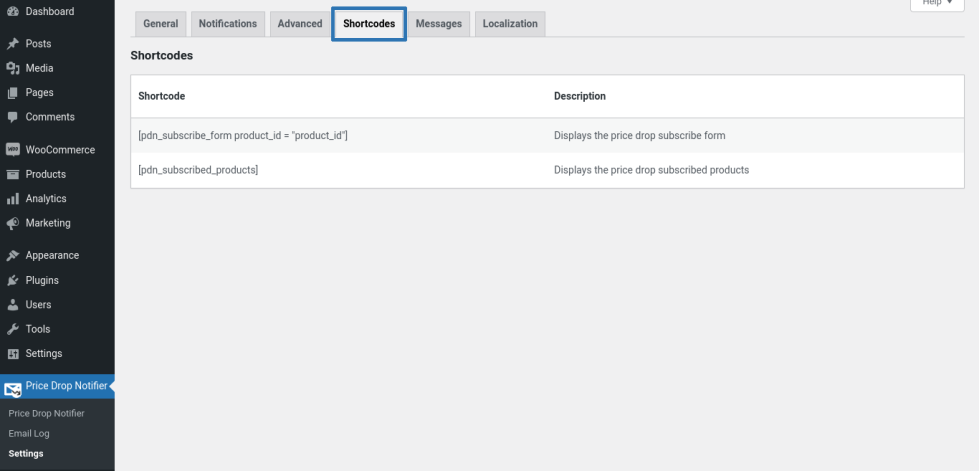Click the Dashboard gauge icon

(13, 12)
